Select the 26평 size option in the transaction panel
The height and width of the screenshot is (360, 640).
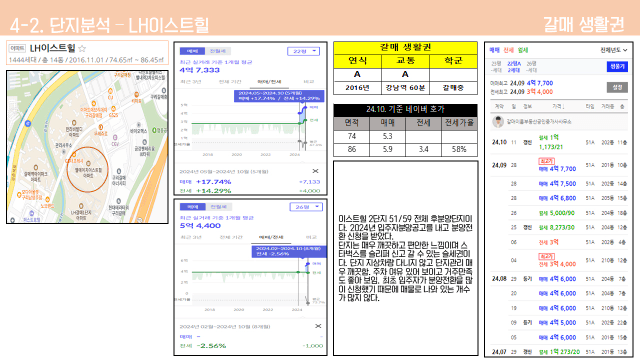coord(531,67)
